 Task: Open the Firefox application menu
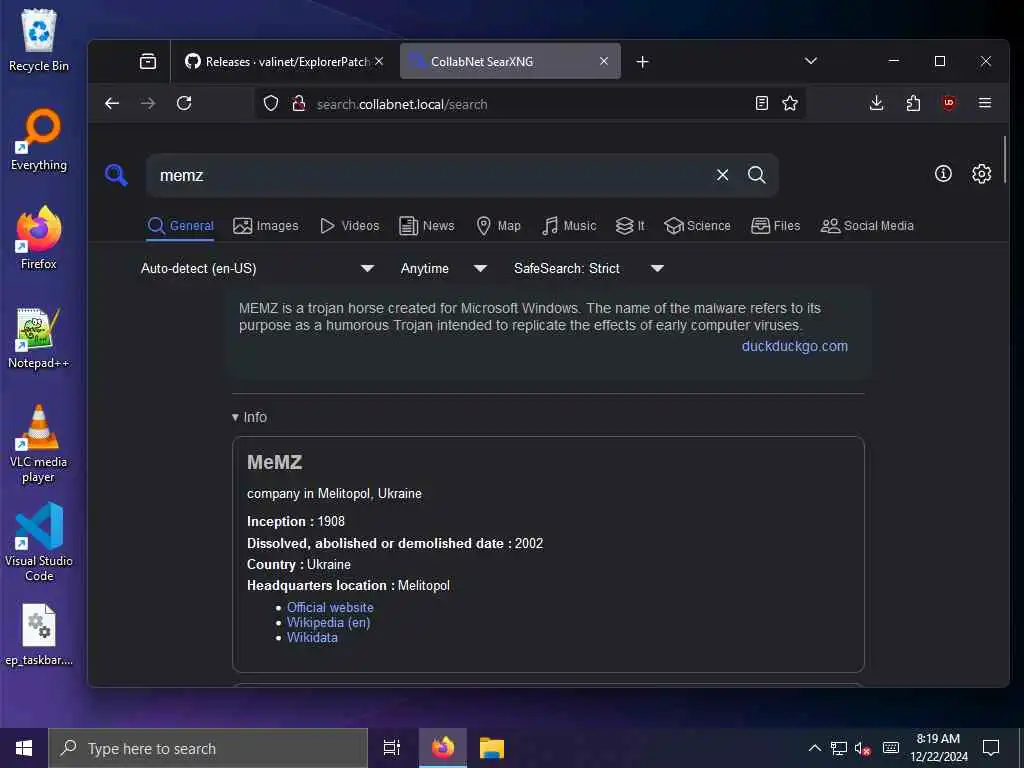click(x=985, y=103)
